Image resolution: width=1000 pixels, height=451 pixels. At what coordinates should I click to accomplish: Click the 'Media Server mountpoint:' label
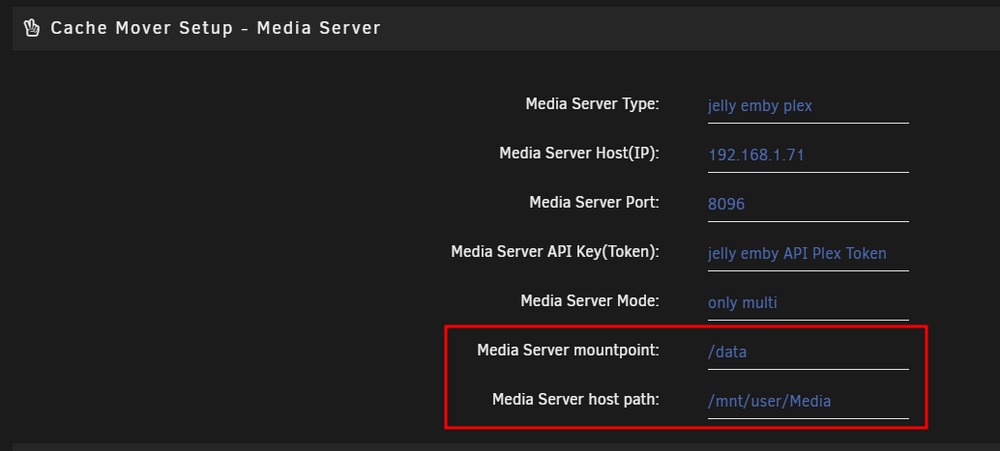pyautogui.click(x=568, y=350)
